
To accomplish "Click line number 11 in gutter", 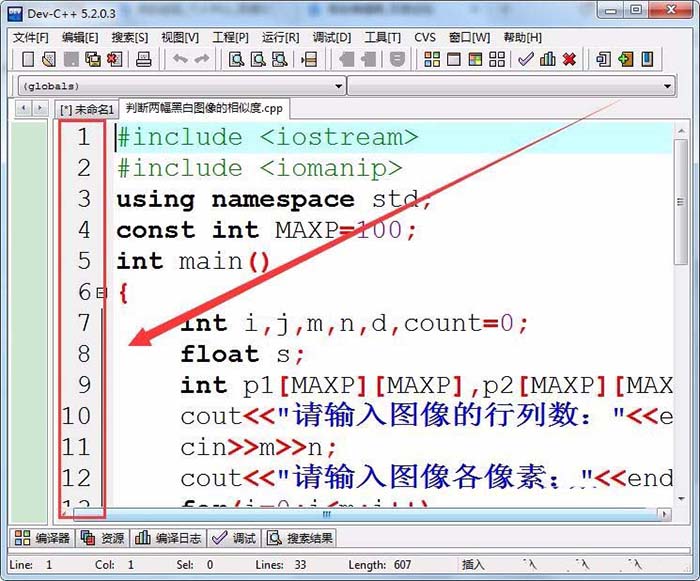I will tap(76, 447).
